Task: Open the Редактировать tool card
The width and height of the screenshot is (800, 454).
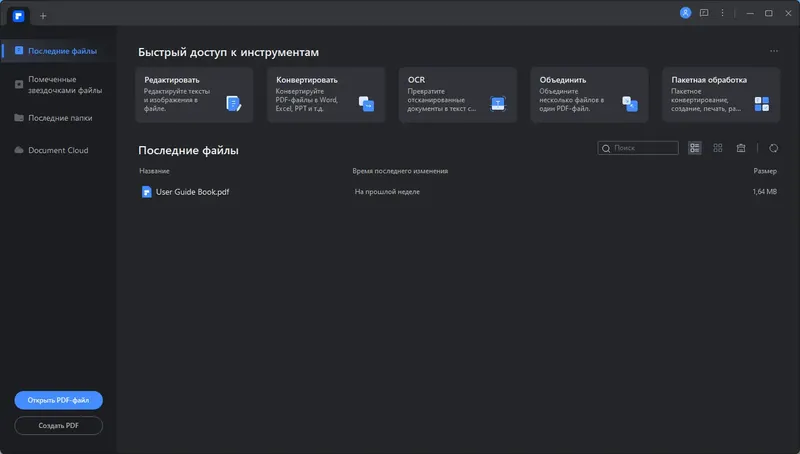Action: [x=194, y=95]
